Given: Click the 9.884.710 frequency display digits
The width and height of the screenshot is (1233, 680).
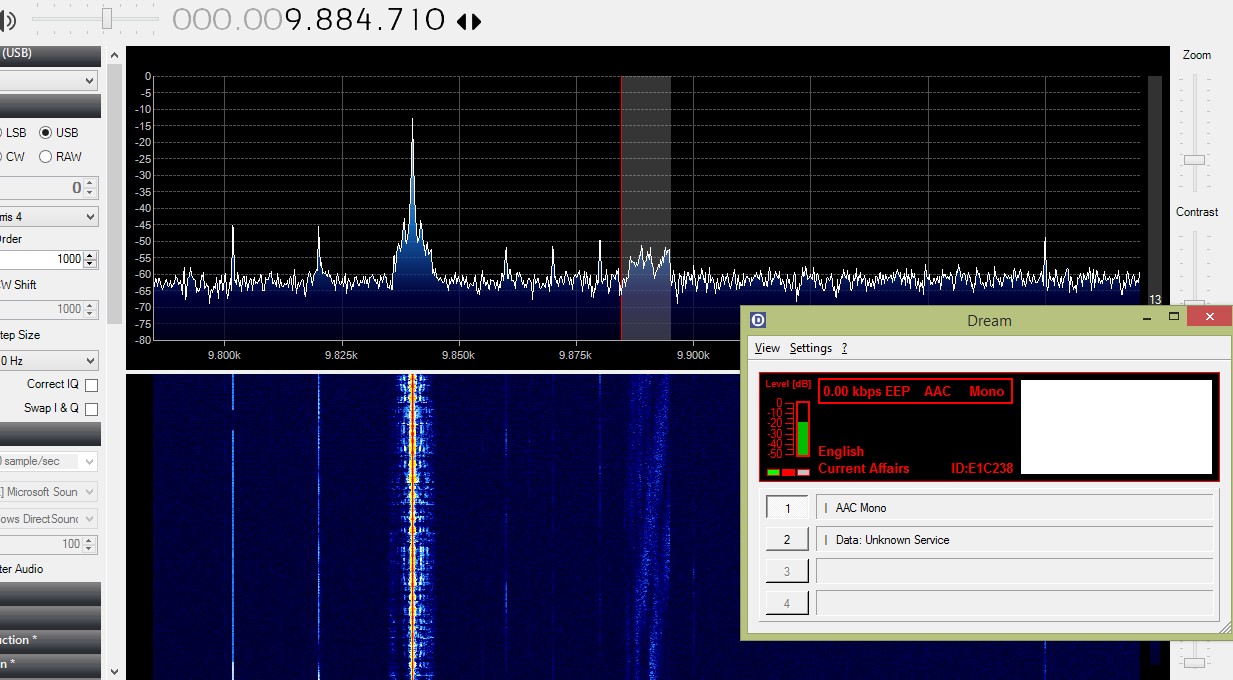Looking at the screenshot, I should (x=365, y=19).
